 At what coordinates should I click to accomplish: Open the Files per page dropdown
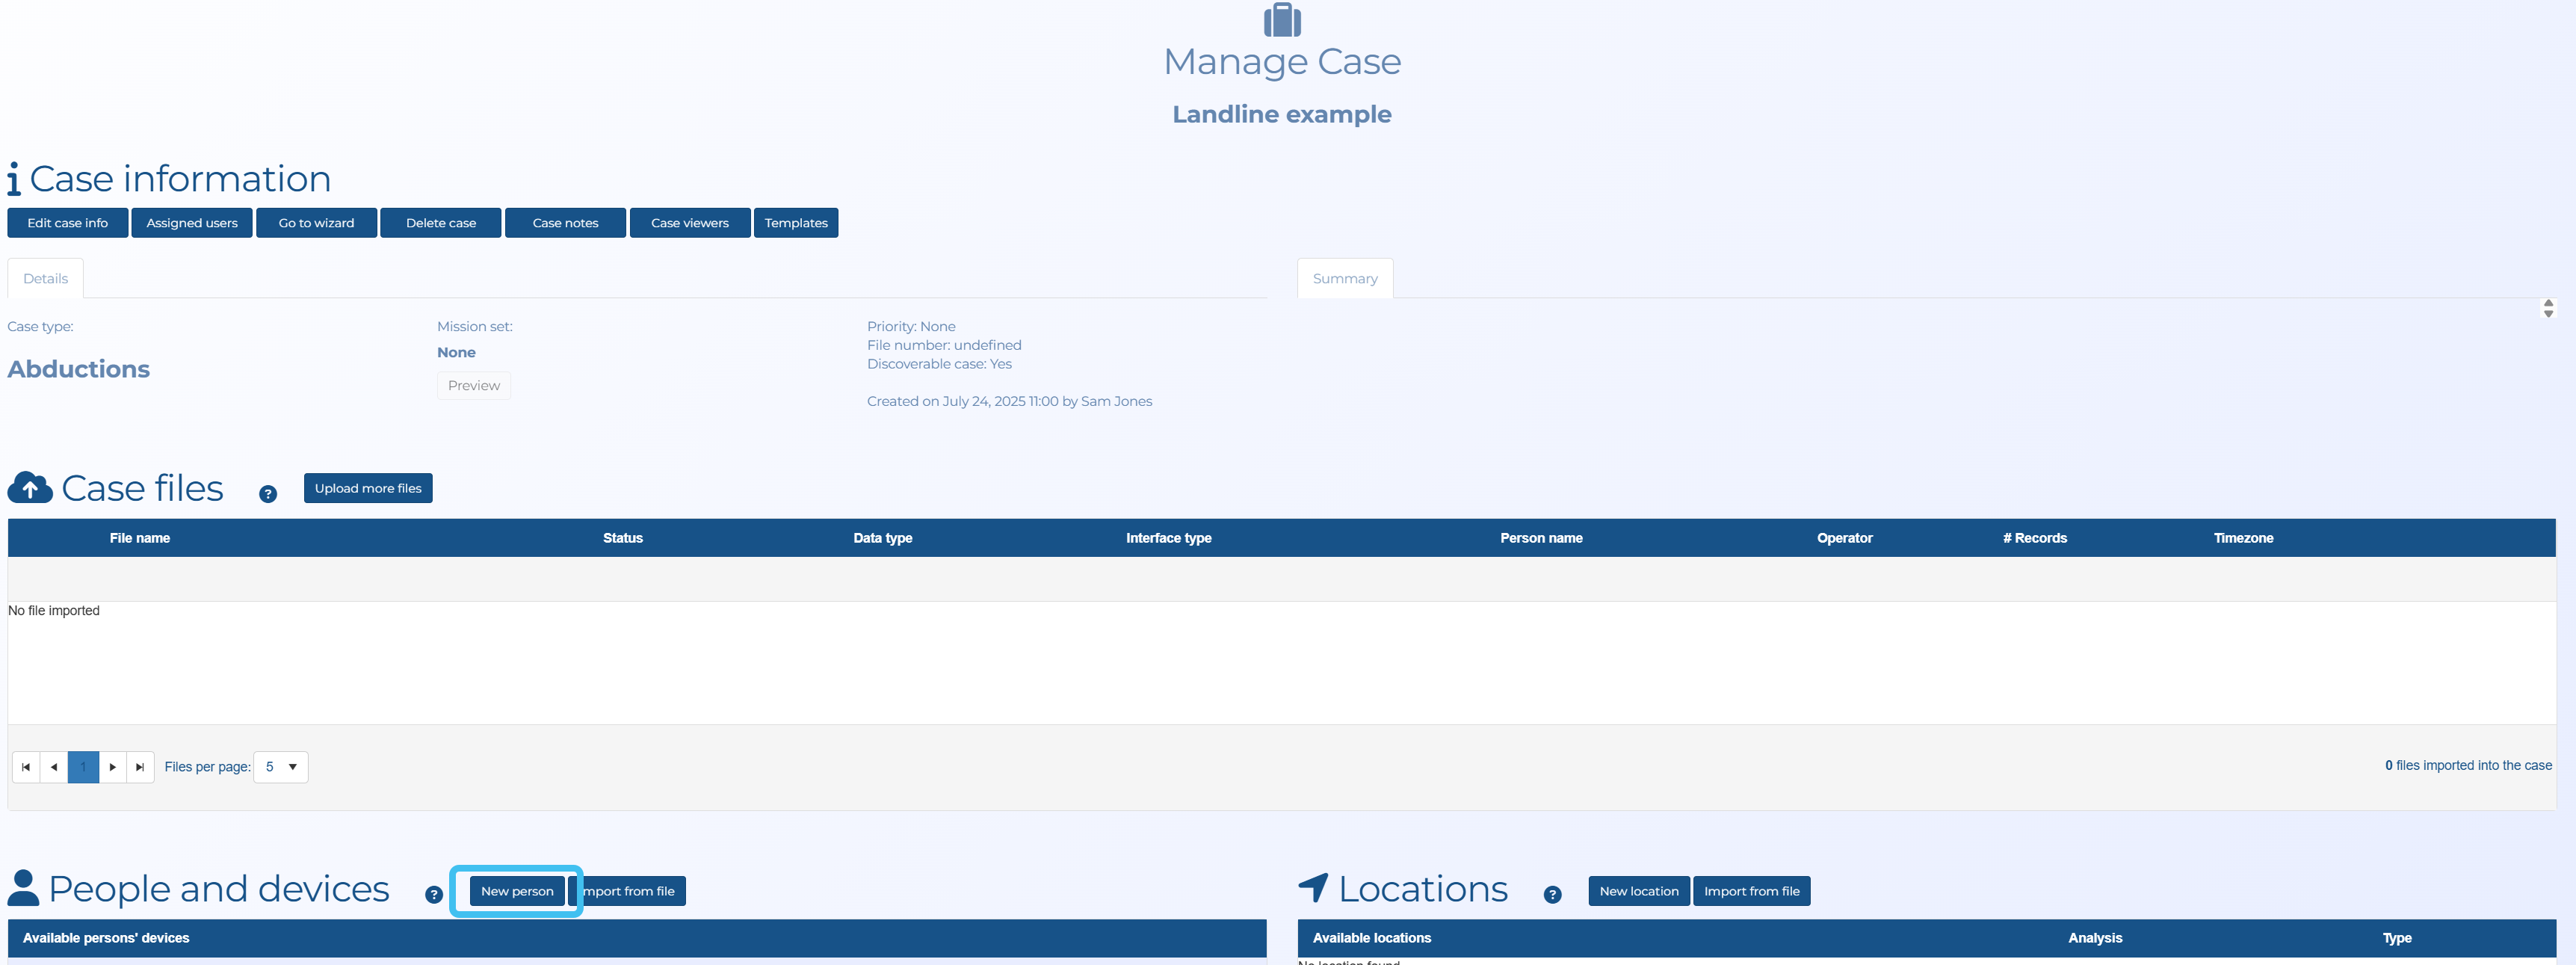(281, 767)
